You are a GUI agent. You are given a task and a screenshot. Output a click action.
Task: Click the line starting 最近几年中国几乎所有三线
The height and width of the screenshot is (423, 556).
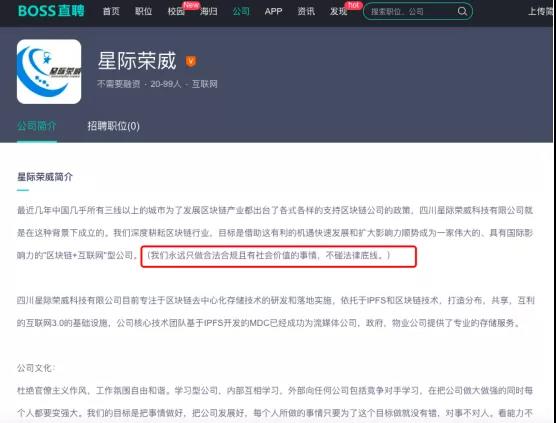click(x=275, y=211)
